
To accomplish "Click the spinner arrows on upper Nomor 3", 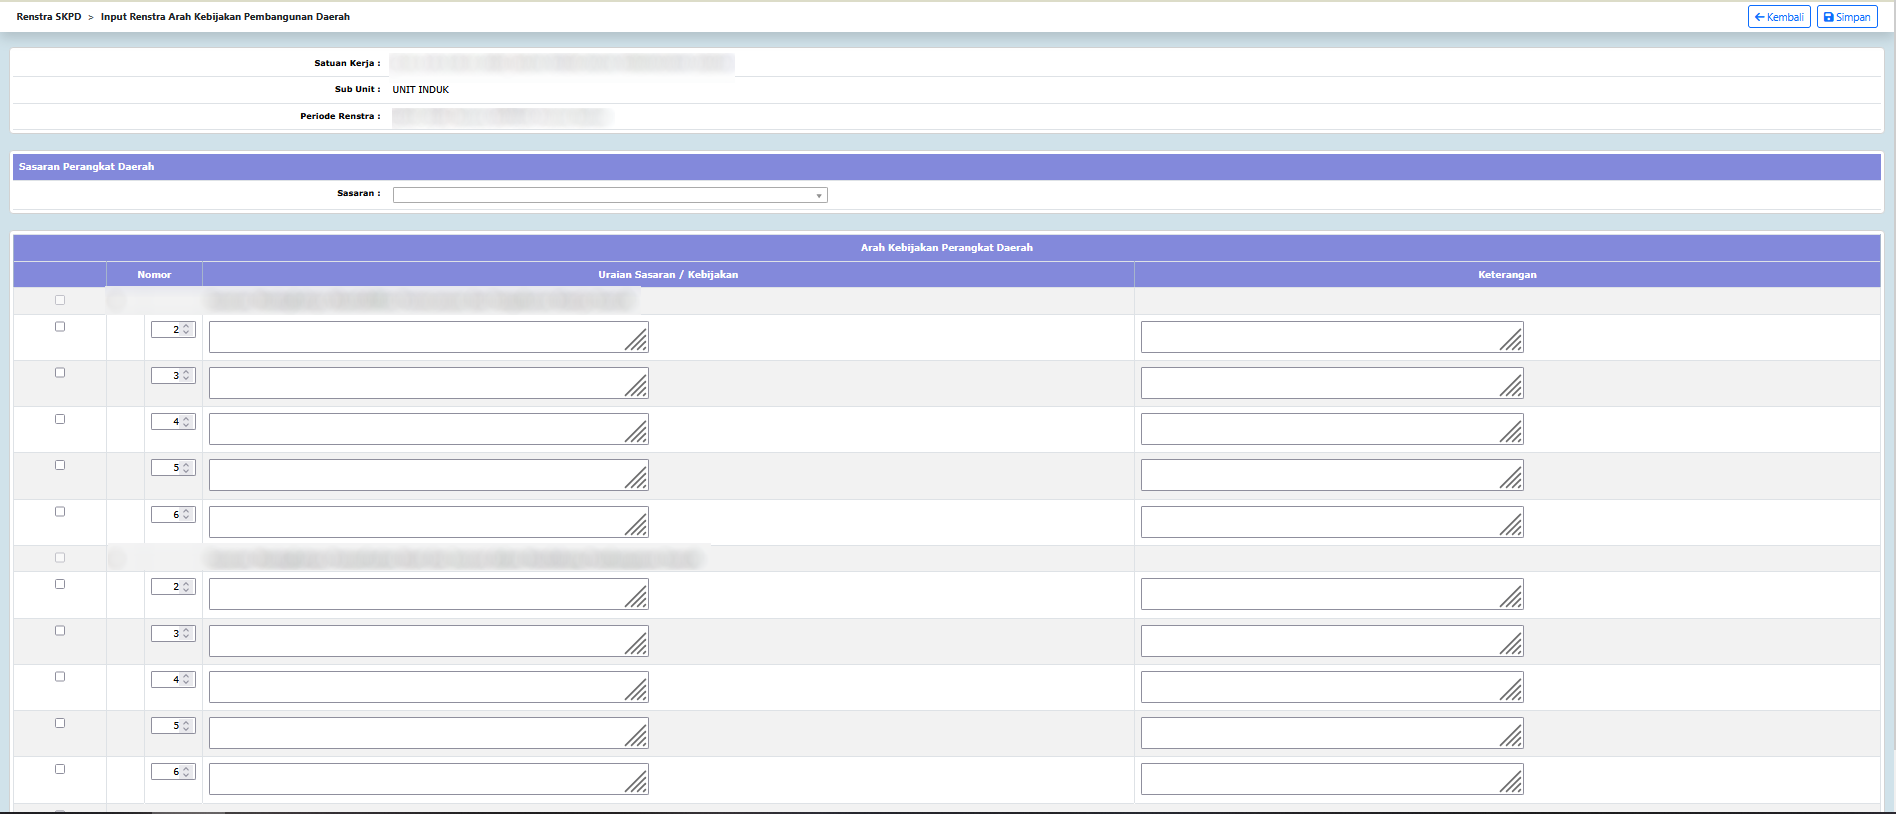I will coord(187,376).
